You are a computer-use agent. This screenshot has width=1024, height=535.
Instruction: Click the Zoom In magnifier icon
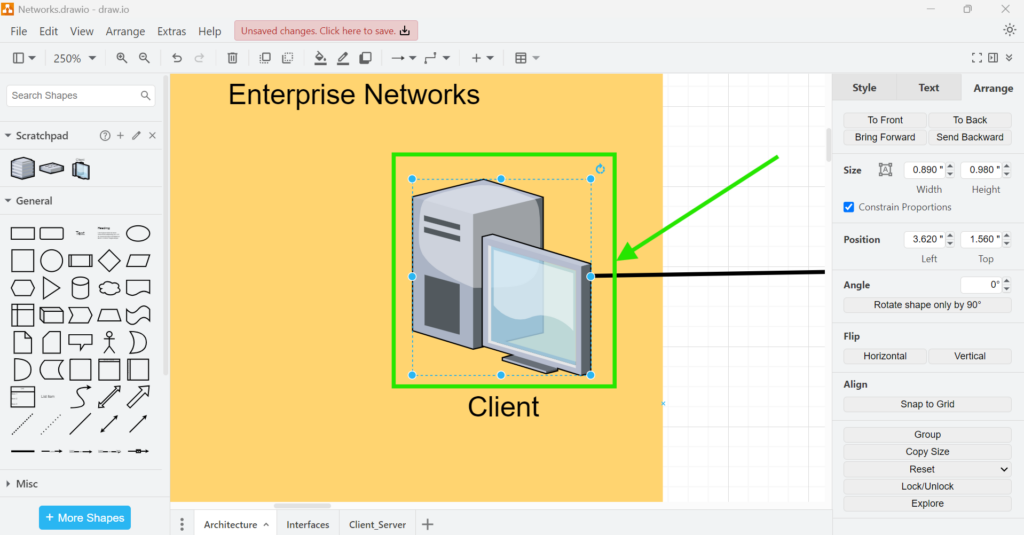[x=121, y=58]
